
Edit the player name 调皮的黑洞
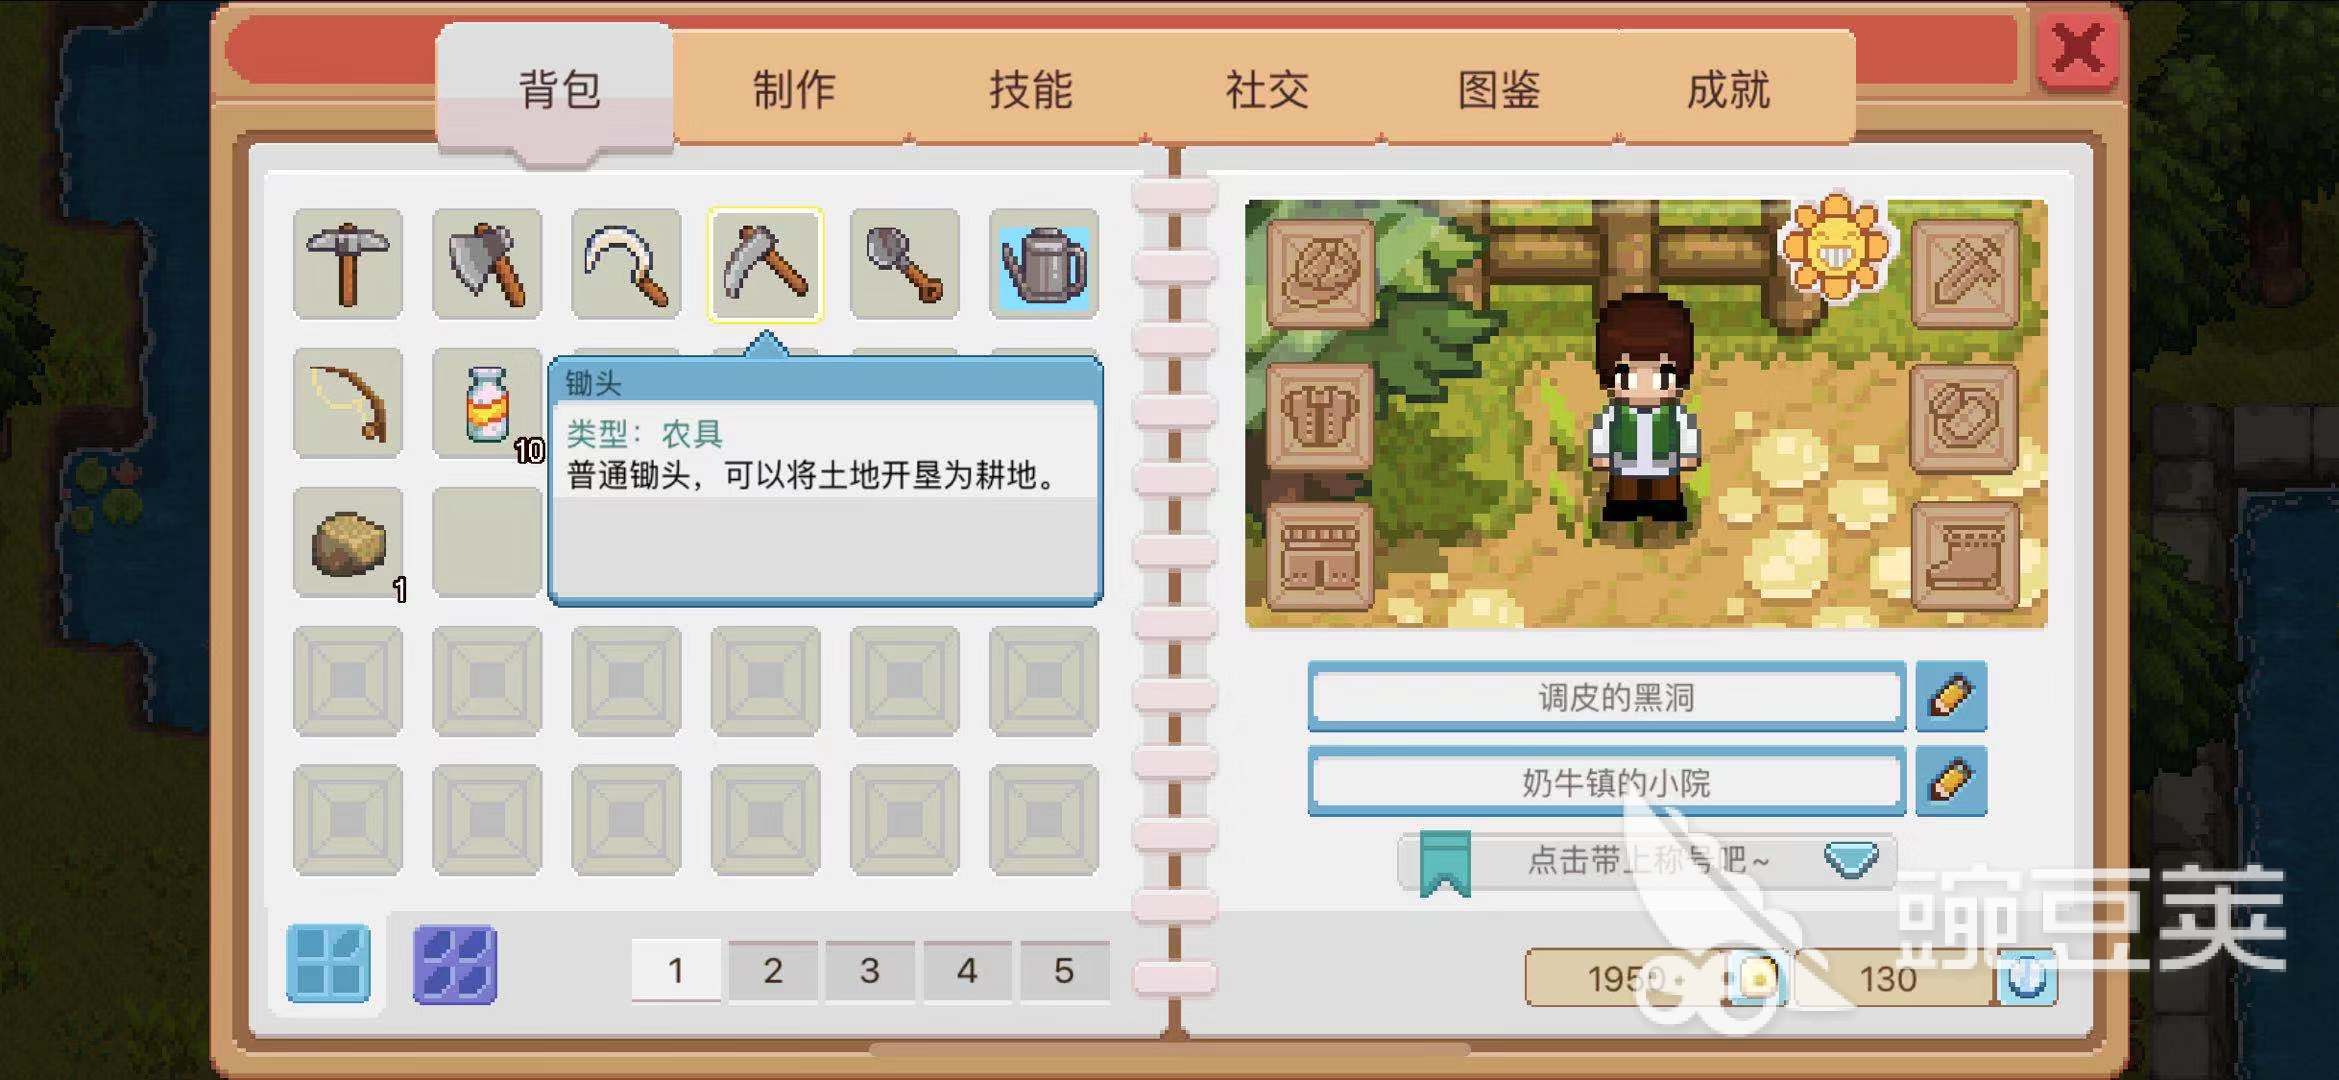[1952, 696]
